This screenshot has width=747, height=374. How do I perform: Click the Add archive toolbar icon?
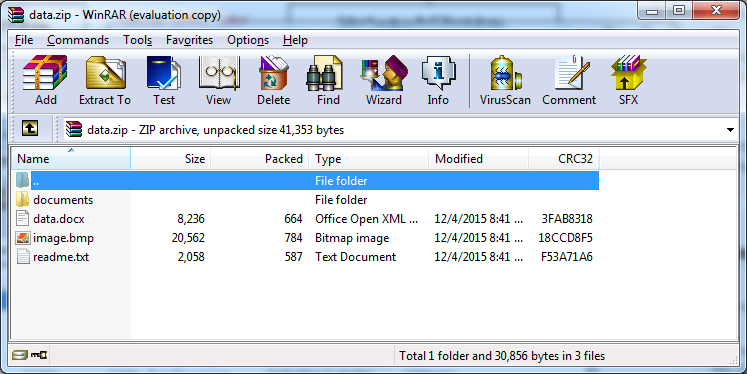click(x=45, y=80)
